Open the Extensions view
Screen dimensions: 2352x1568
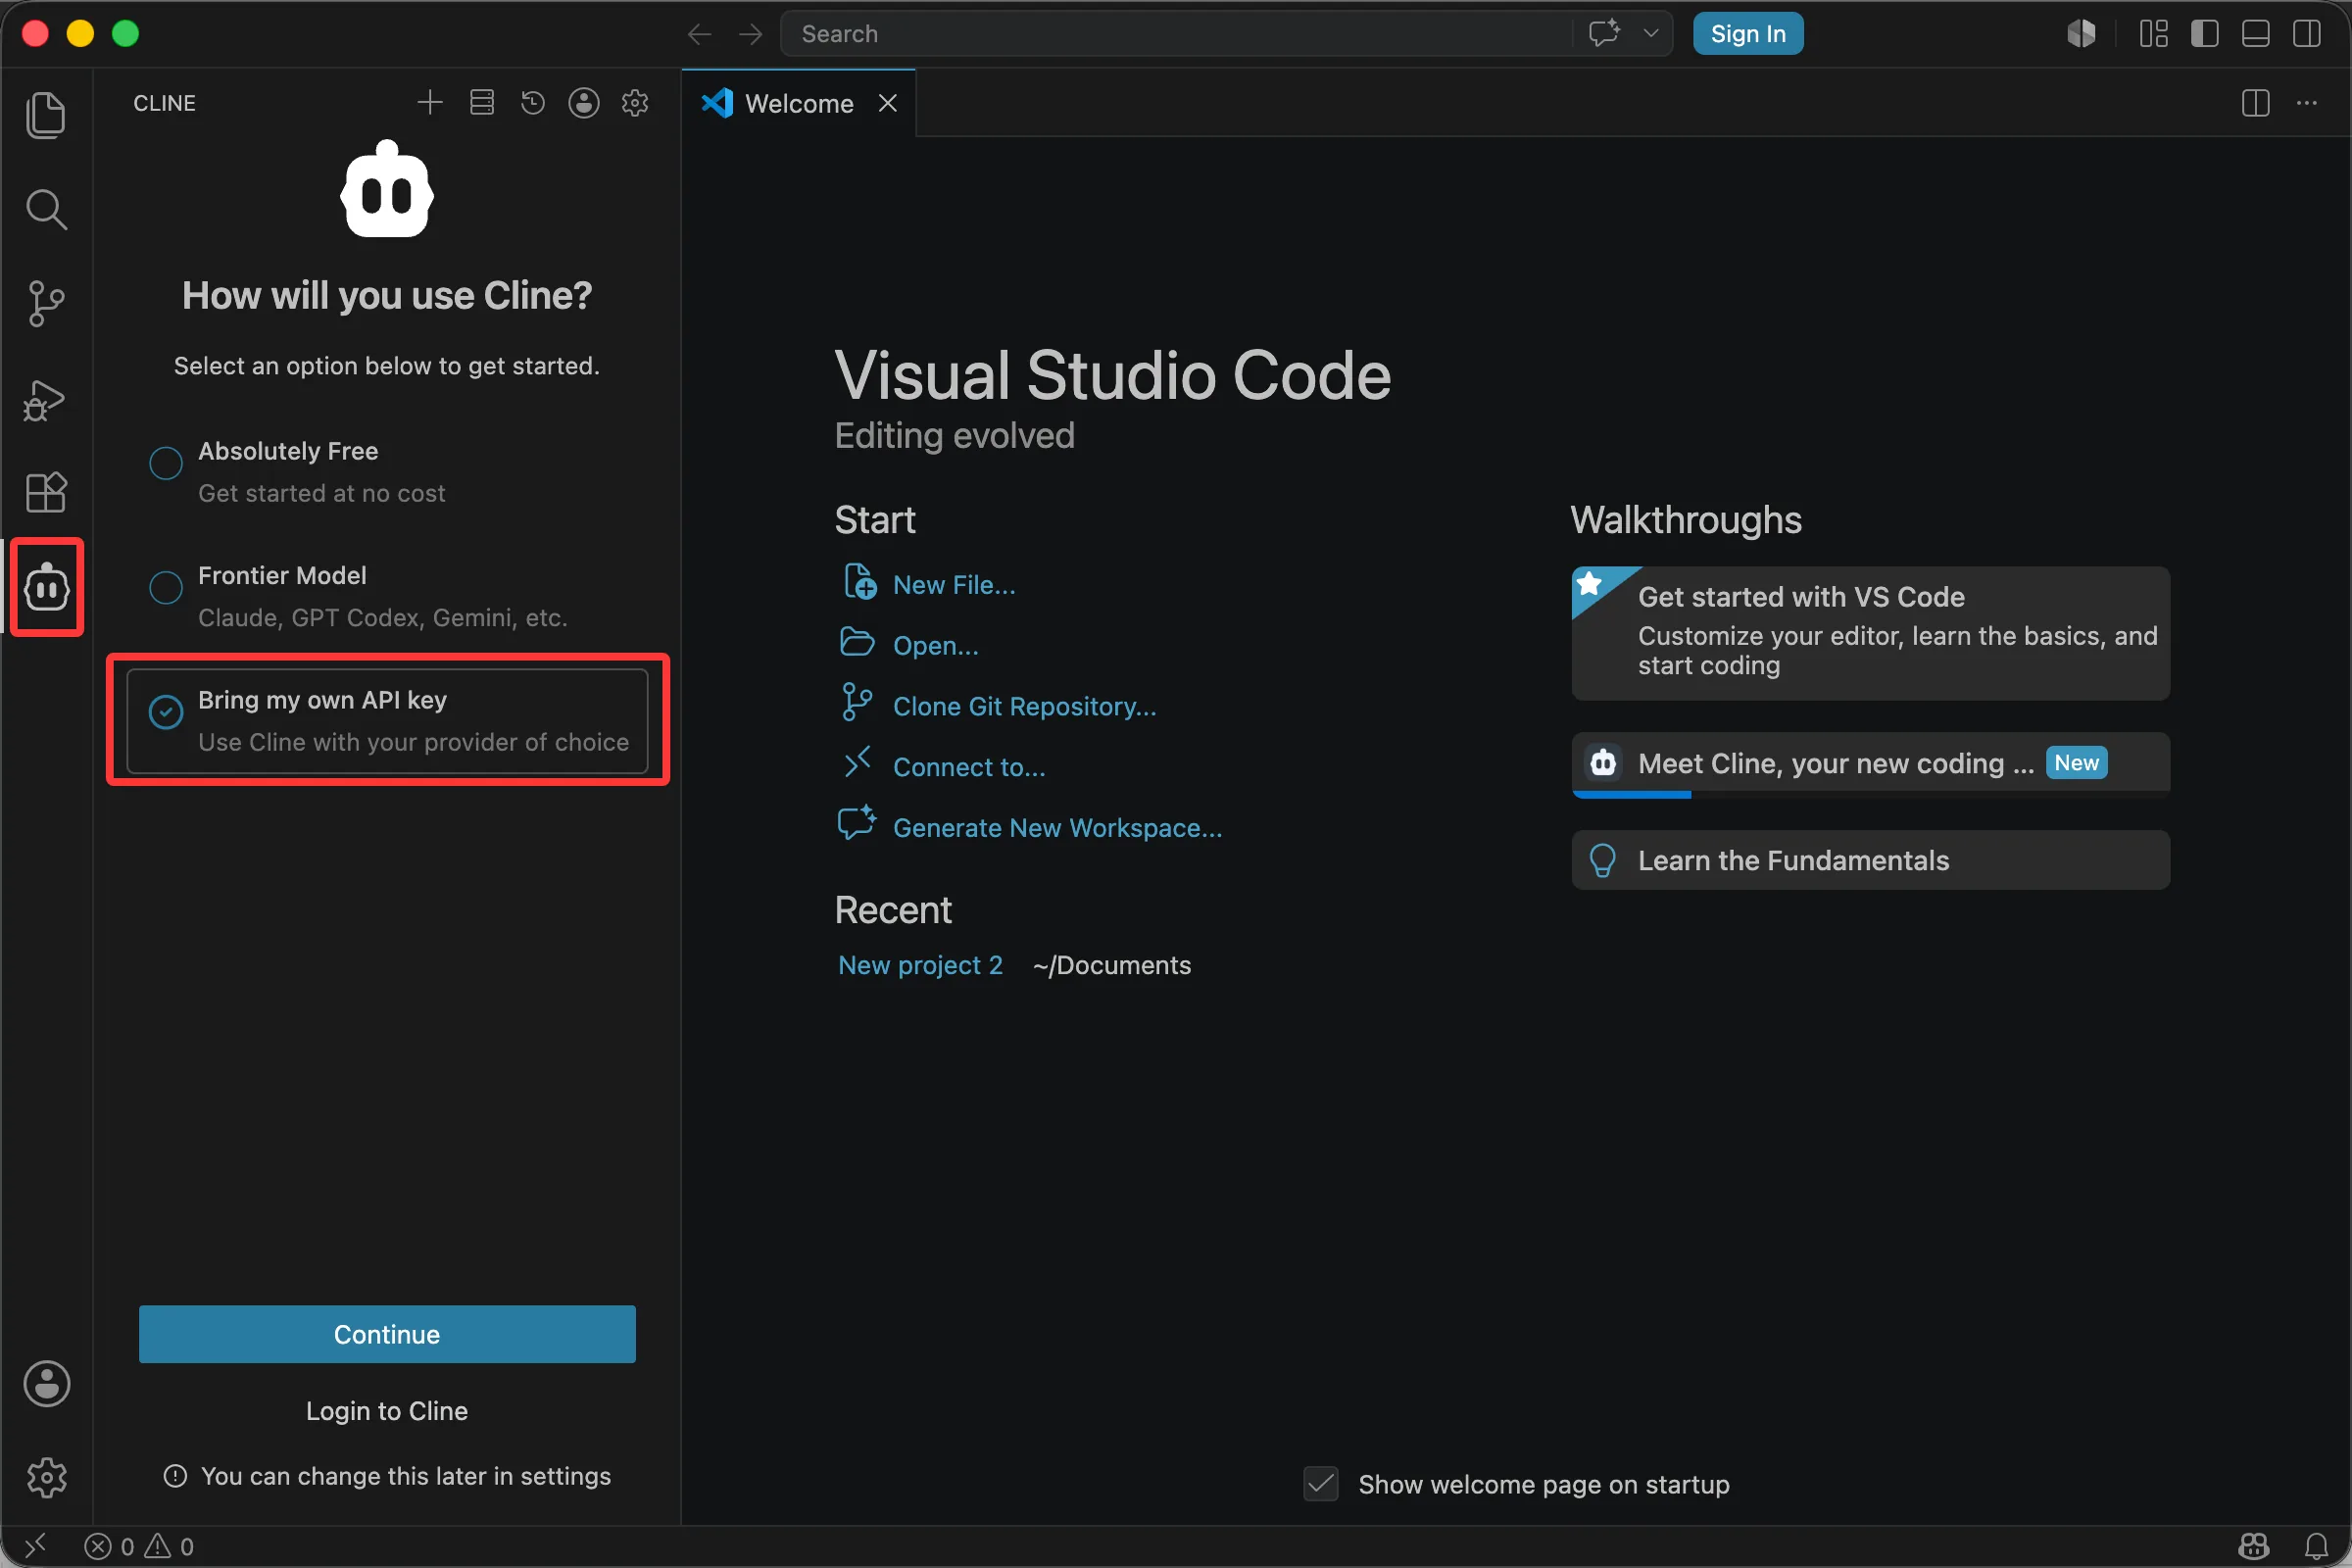click(x=46, y=492)
